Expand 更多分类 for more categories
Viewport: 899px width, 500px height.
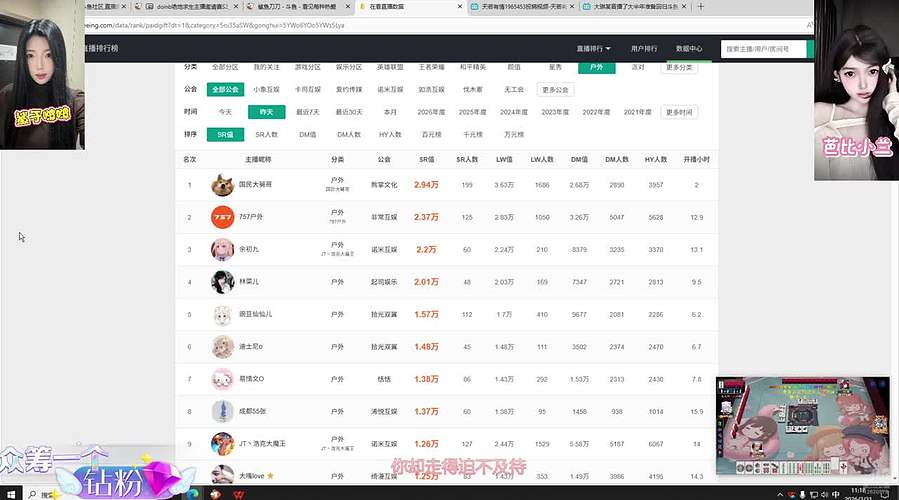pyautogui.click(x=678, y=67)
